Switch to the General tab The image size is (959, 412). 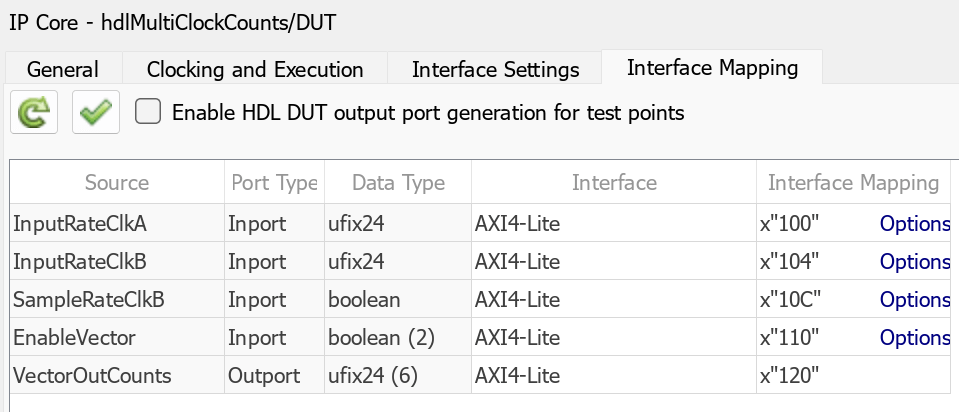pyautogui.click(x=62, y=70)
